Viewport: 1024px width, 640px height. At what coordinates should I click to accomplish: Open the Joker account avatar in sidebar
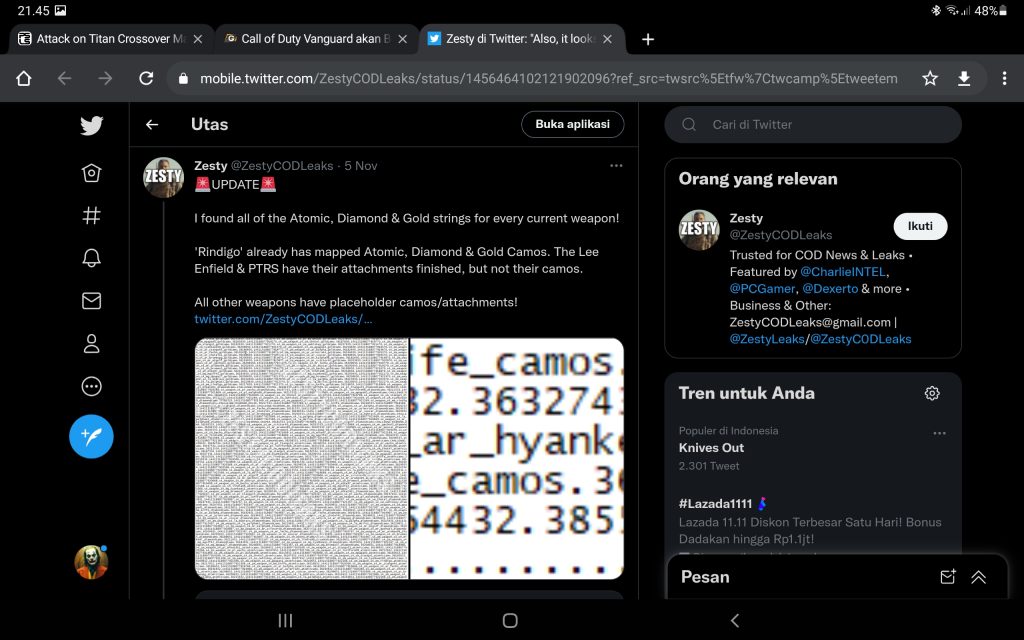pos(91,562)
